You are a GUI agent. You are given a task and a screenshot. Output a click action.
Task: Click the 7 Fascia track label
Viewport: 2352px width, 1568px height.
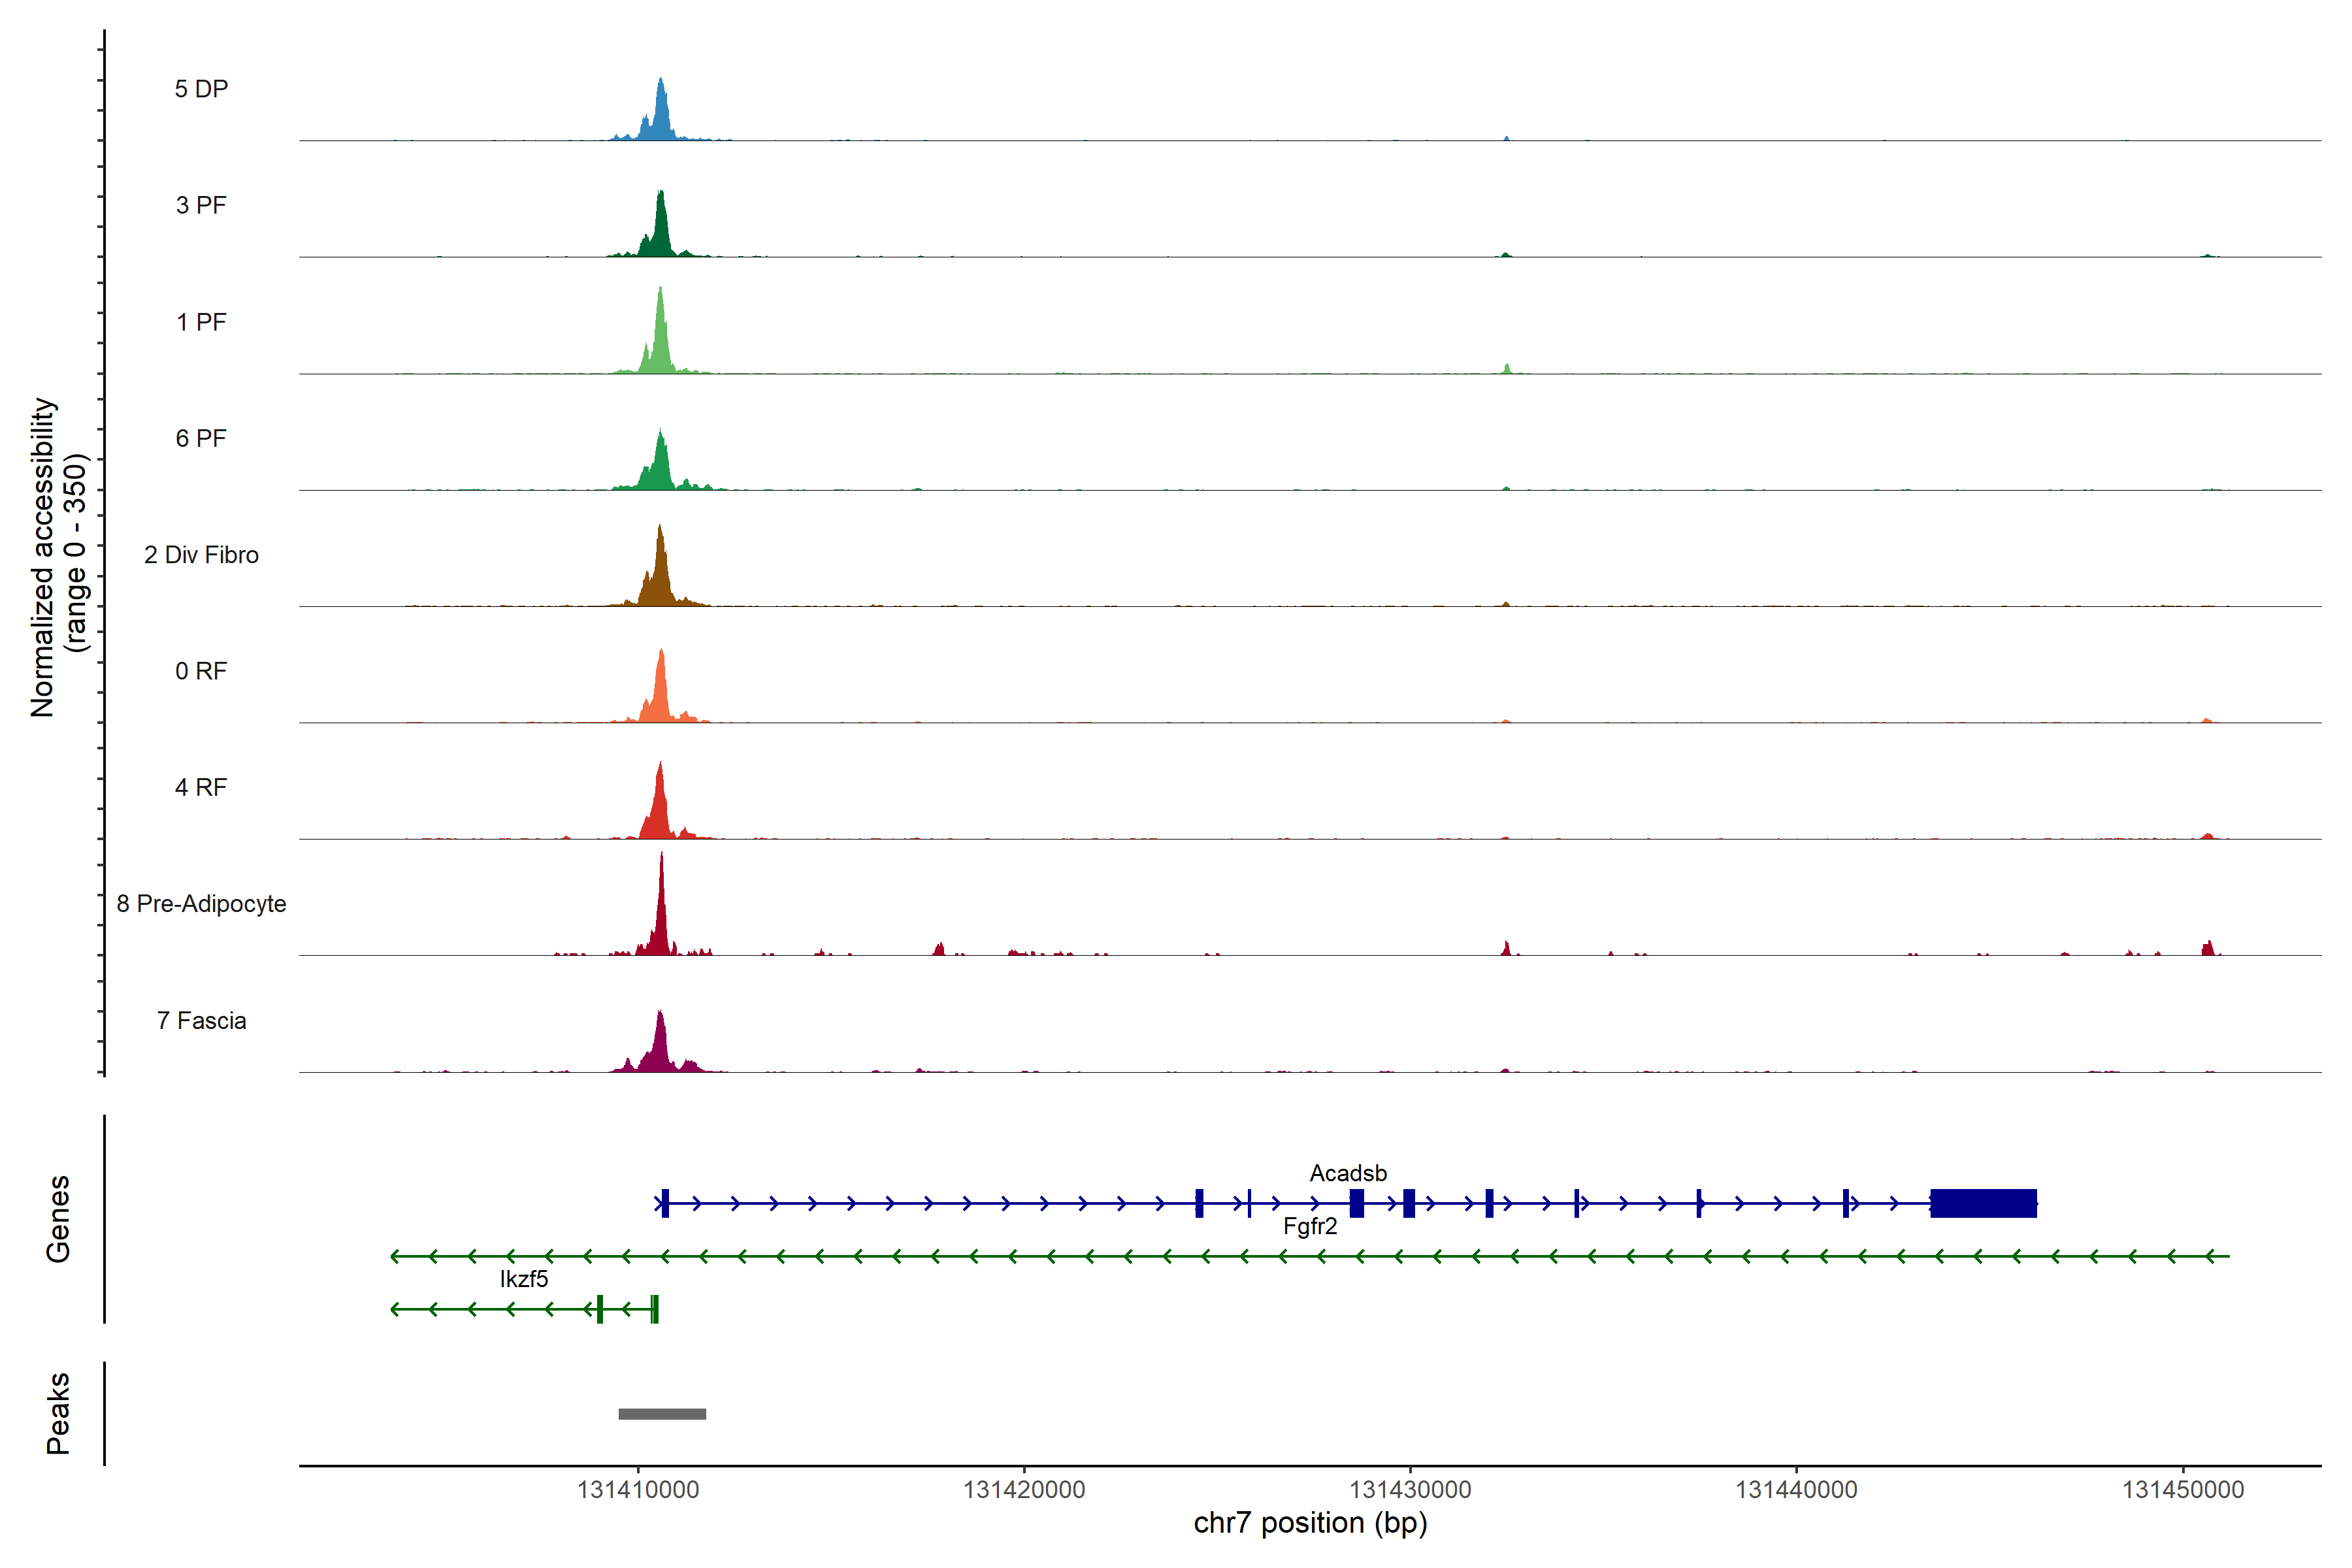(x=201, y=1020)
